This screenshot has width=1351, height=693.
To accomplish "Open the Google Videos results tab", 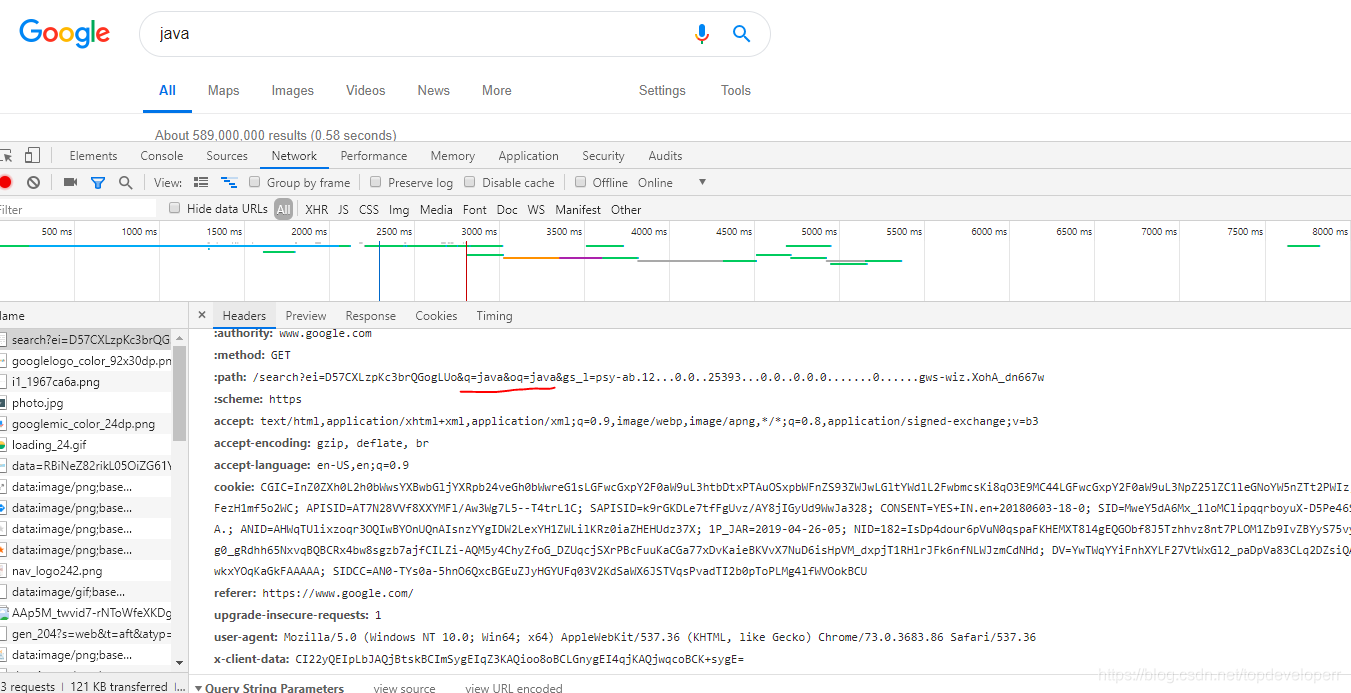I will click(365, 90).
